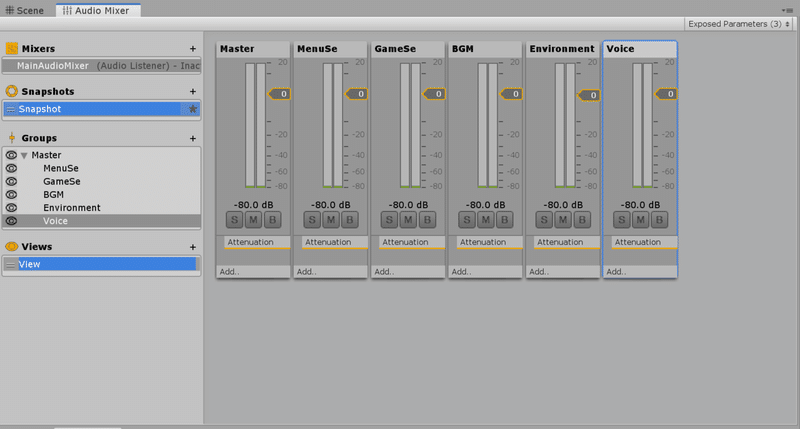Select the Attenuation effect on Master strip
This screenshot has height=429, width=800.
pyautogui.click(x=257, y=242)
